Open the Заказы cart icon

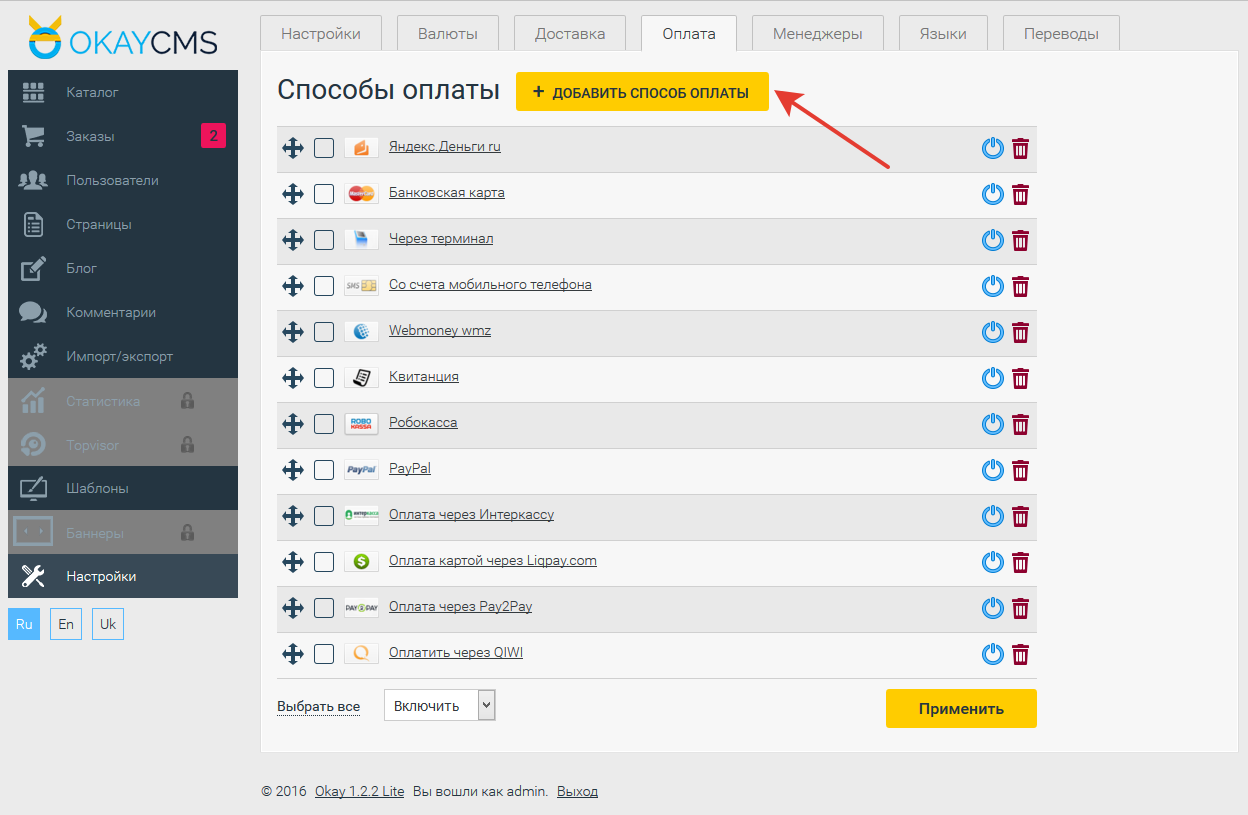tap(34, 136)
